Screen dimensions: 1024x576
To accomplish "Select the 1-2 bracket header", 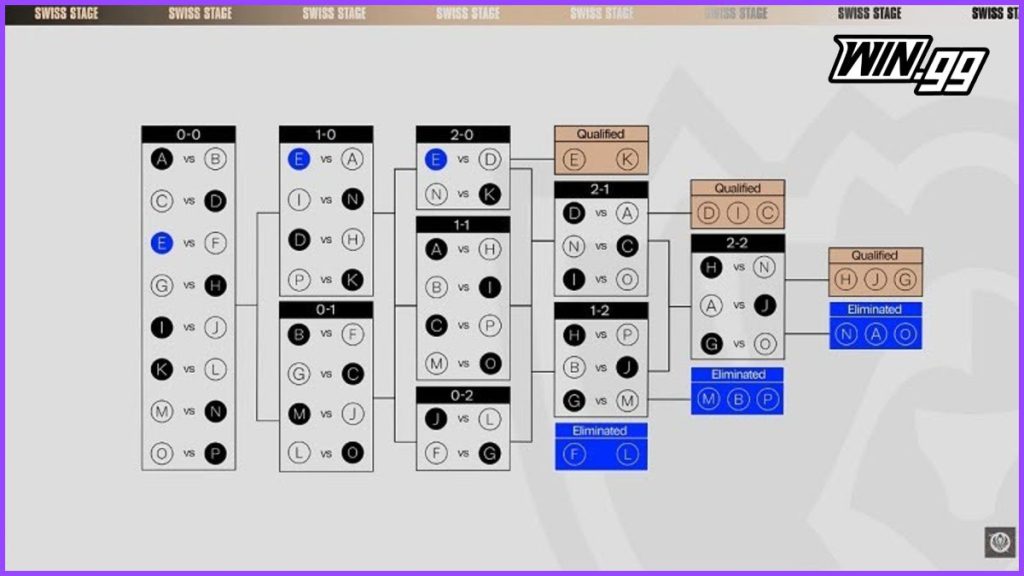I will [x=601, y=310].
